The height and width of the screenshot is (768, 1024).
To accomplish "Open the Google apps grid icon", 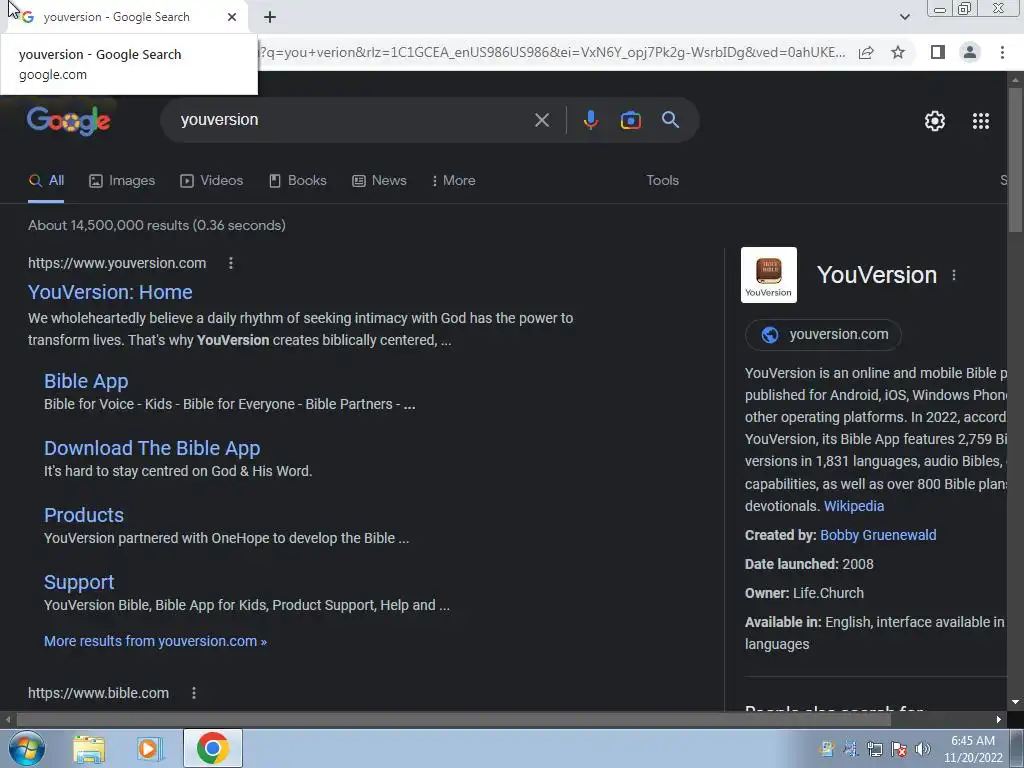I will (981, 121).
